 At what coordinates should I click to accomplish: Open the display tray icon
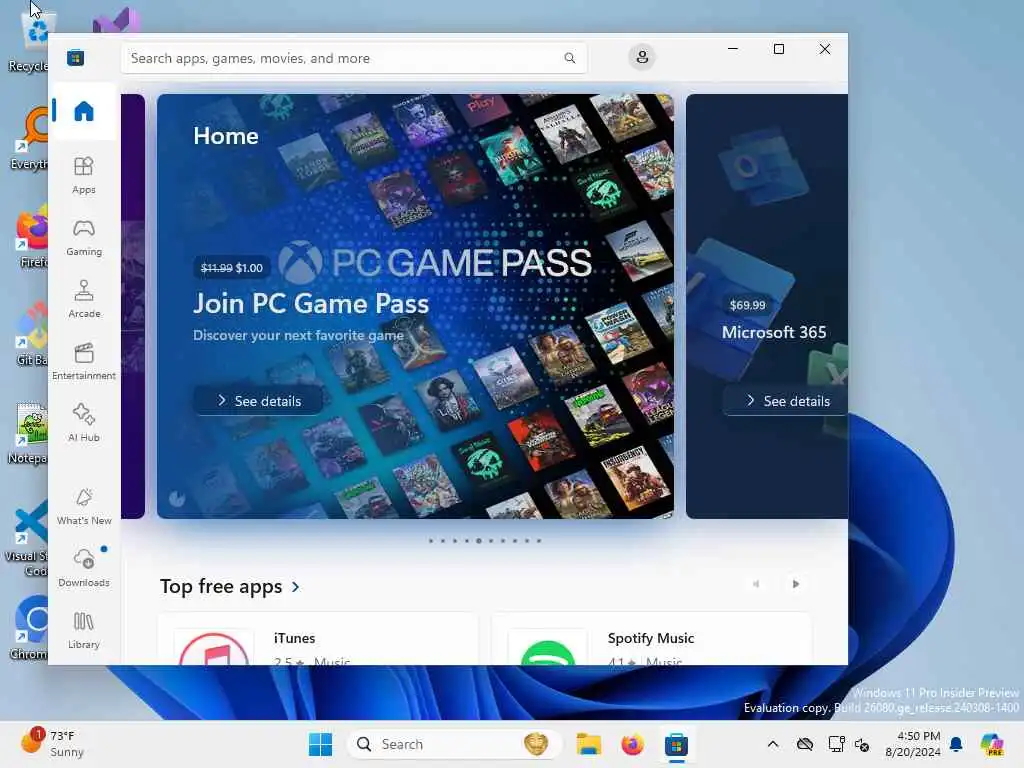point(836,744)
